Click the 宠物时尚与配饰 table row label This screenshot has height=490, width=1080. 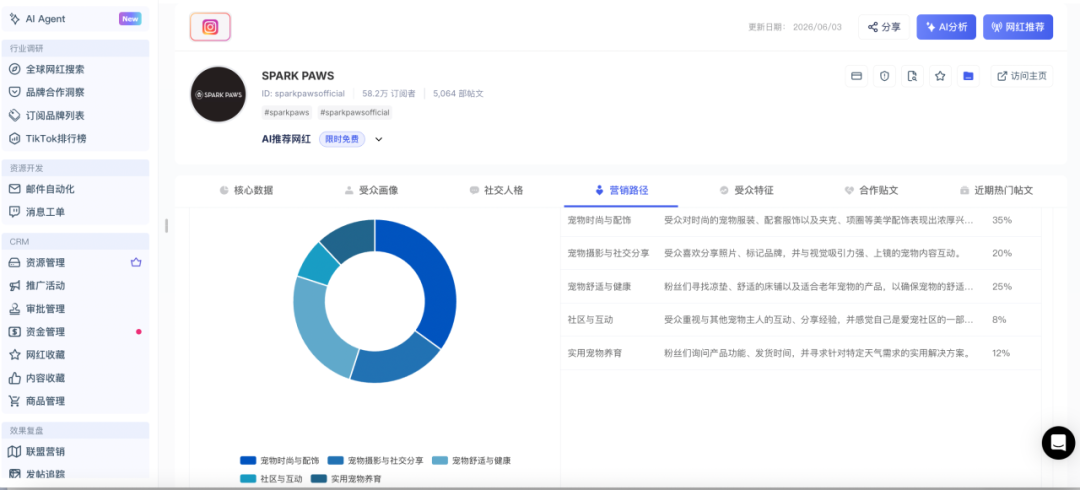click(x=599, y=220)
